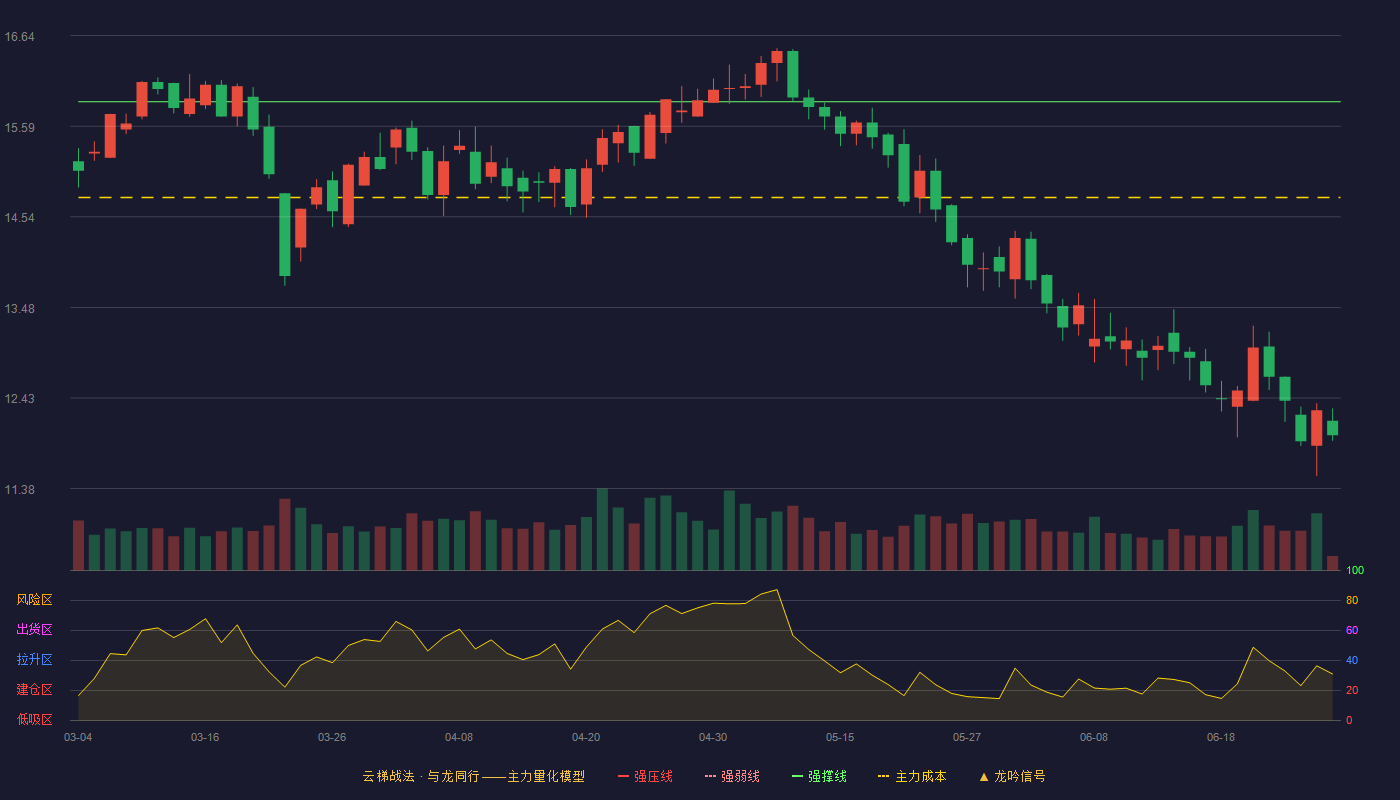Click the 04-20 date label

coord(586,737)
